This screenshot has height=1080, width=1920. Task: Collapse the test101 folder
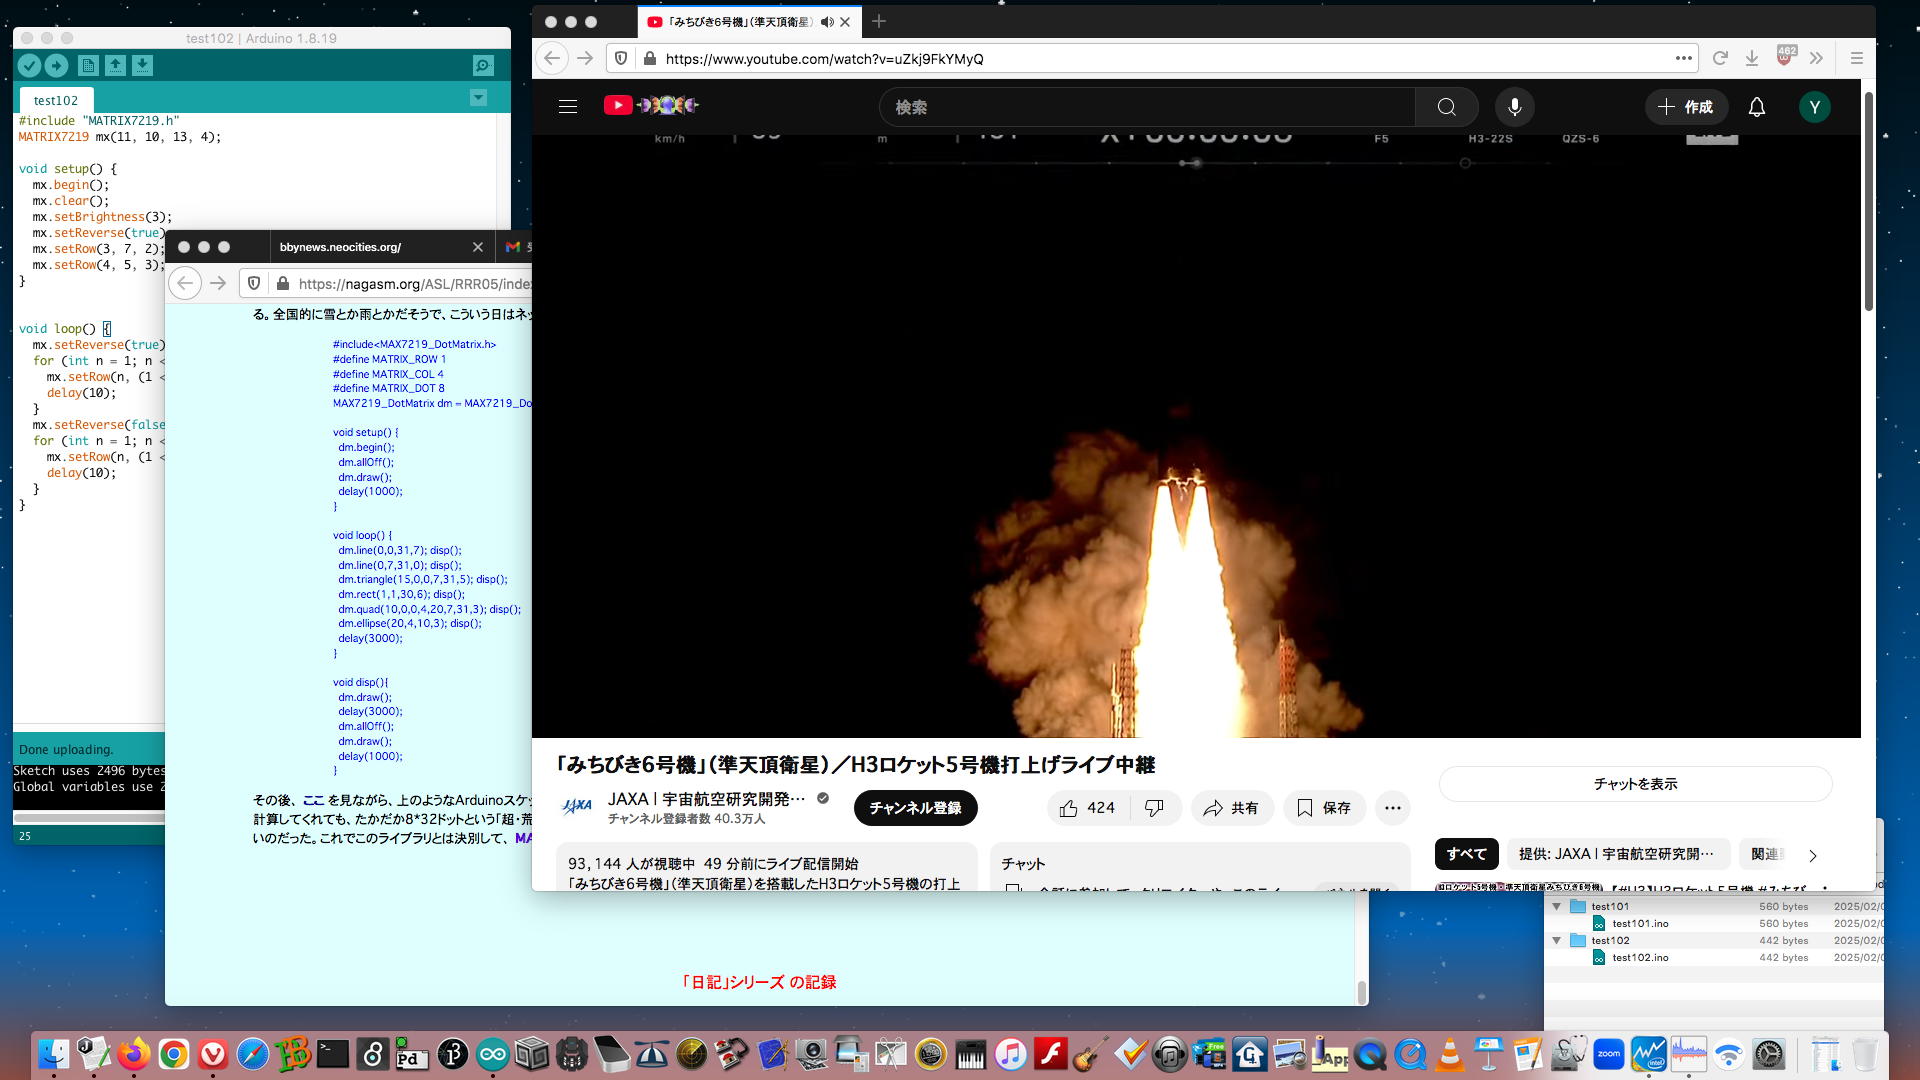[x=1556, y=906]
